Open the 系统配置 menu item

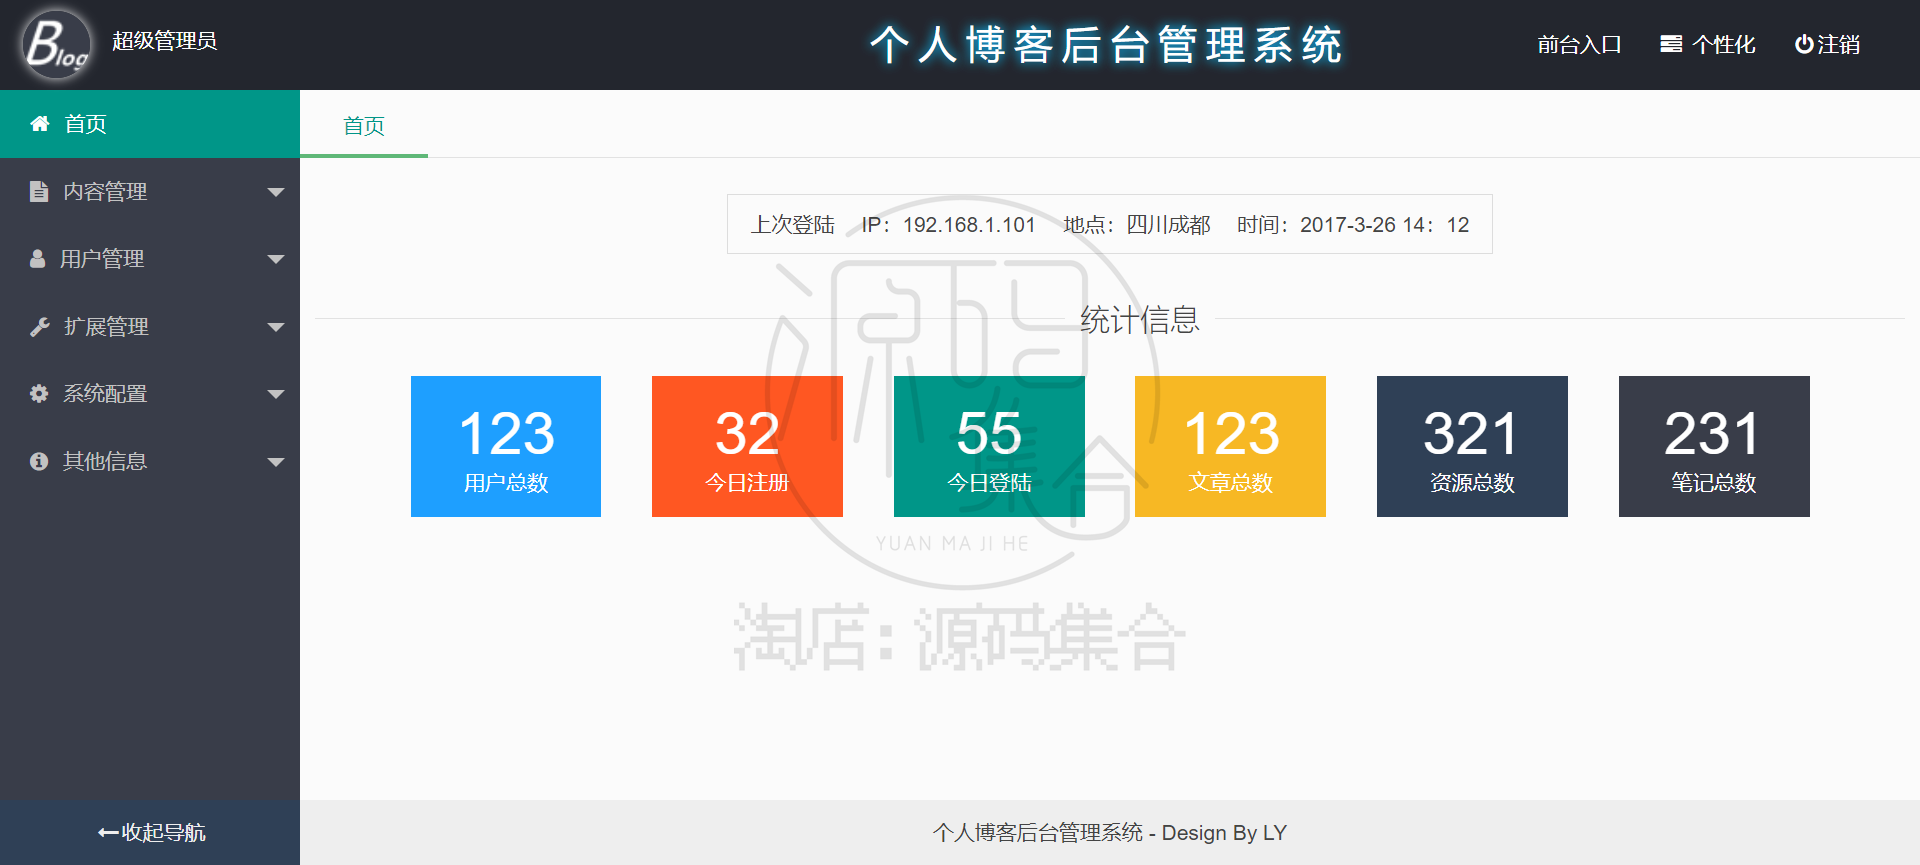tap(150, 394)
